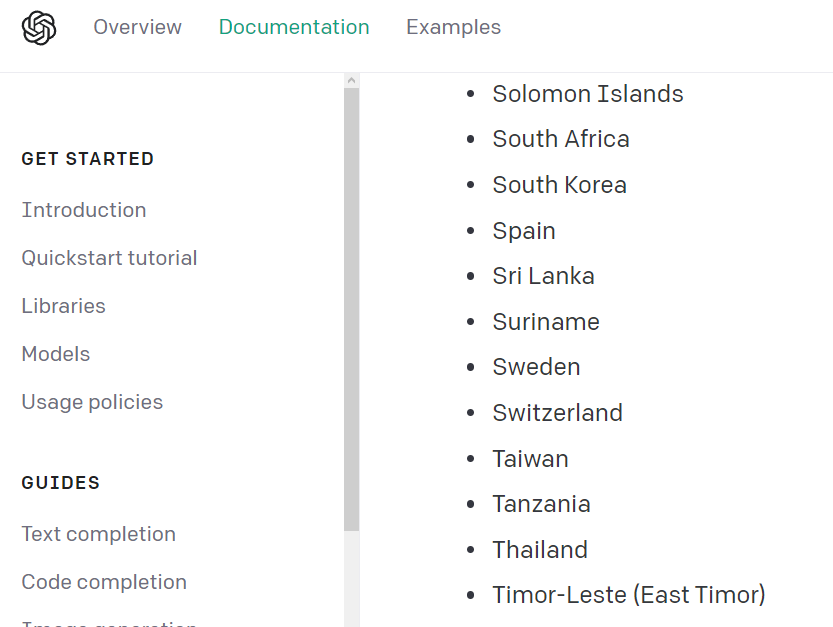Go to the Examples tab
This screenshot has height=627, width=833.
click(453, 28)
